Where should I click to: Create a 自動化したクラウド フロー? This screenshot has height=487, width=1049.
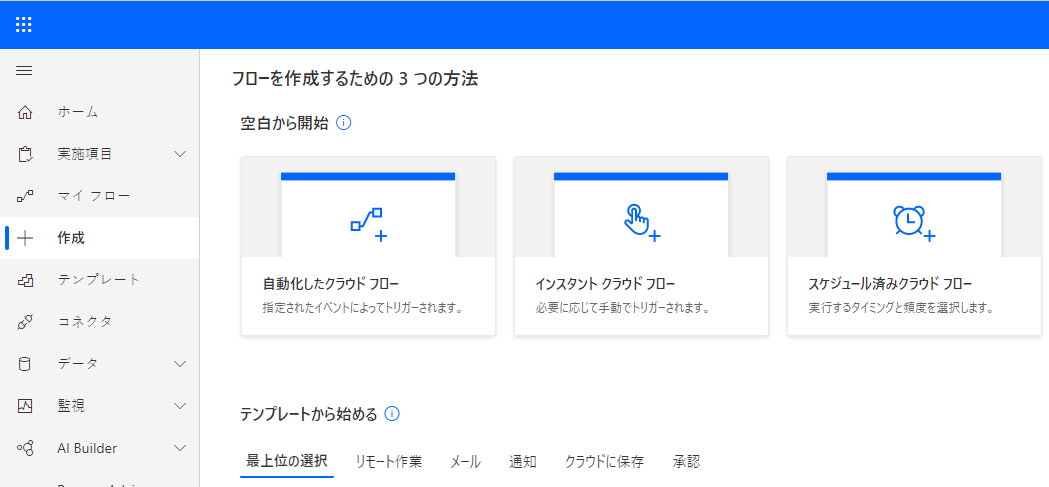point(369,246)
